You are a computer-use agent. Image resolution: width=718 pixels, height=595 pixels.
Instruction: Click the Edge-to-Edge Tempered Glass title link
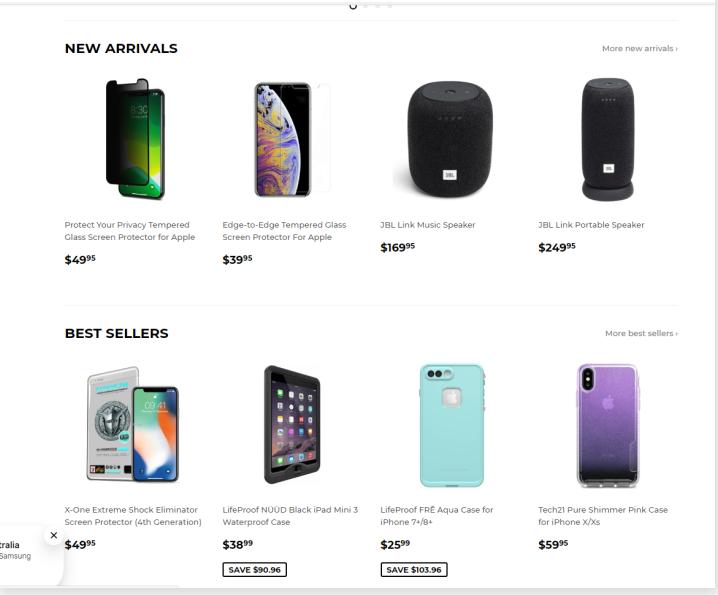(x=284, y=231)
